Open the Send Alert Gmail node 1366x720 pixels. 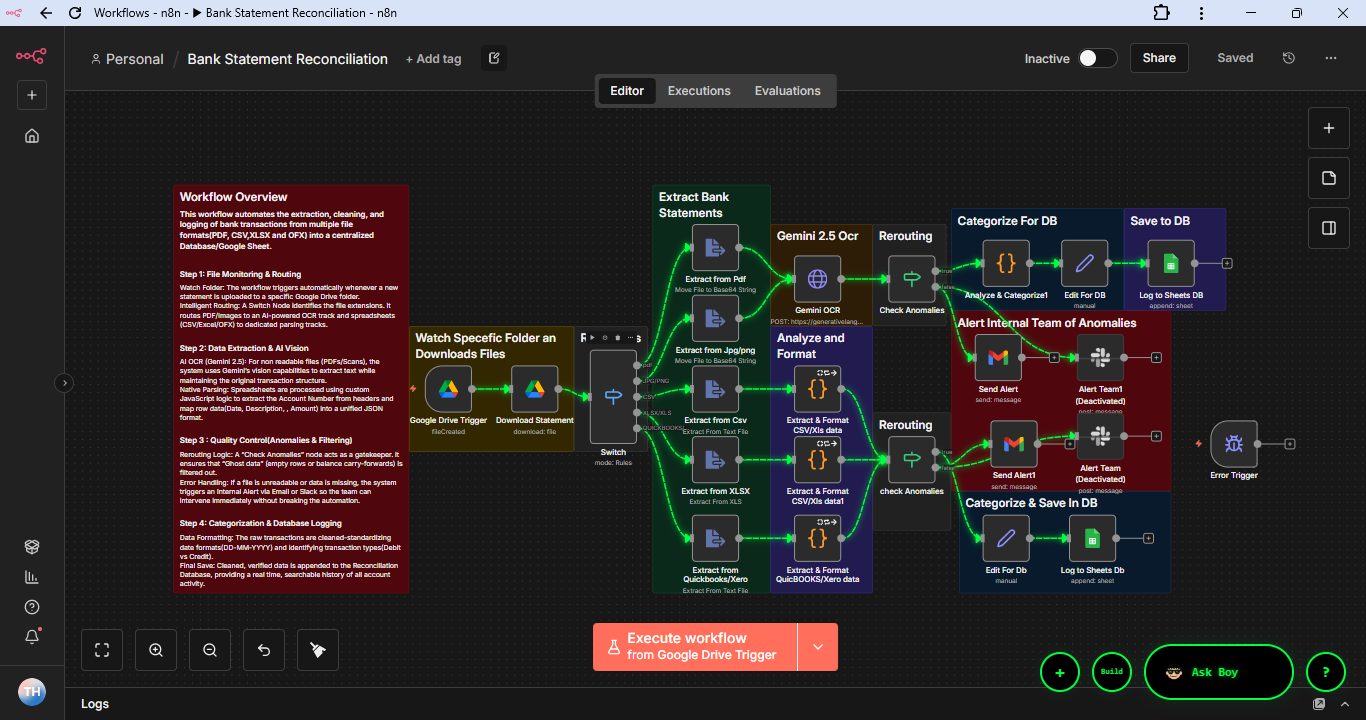pos(998,358)
